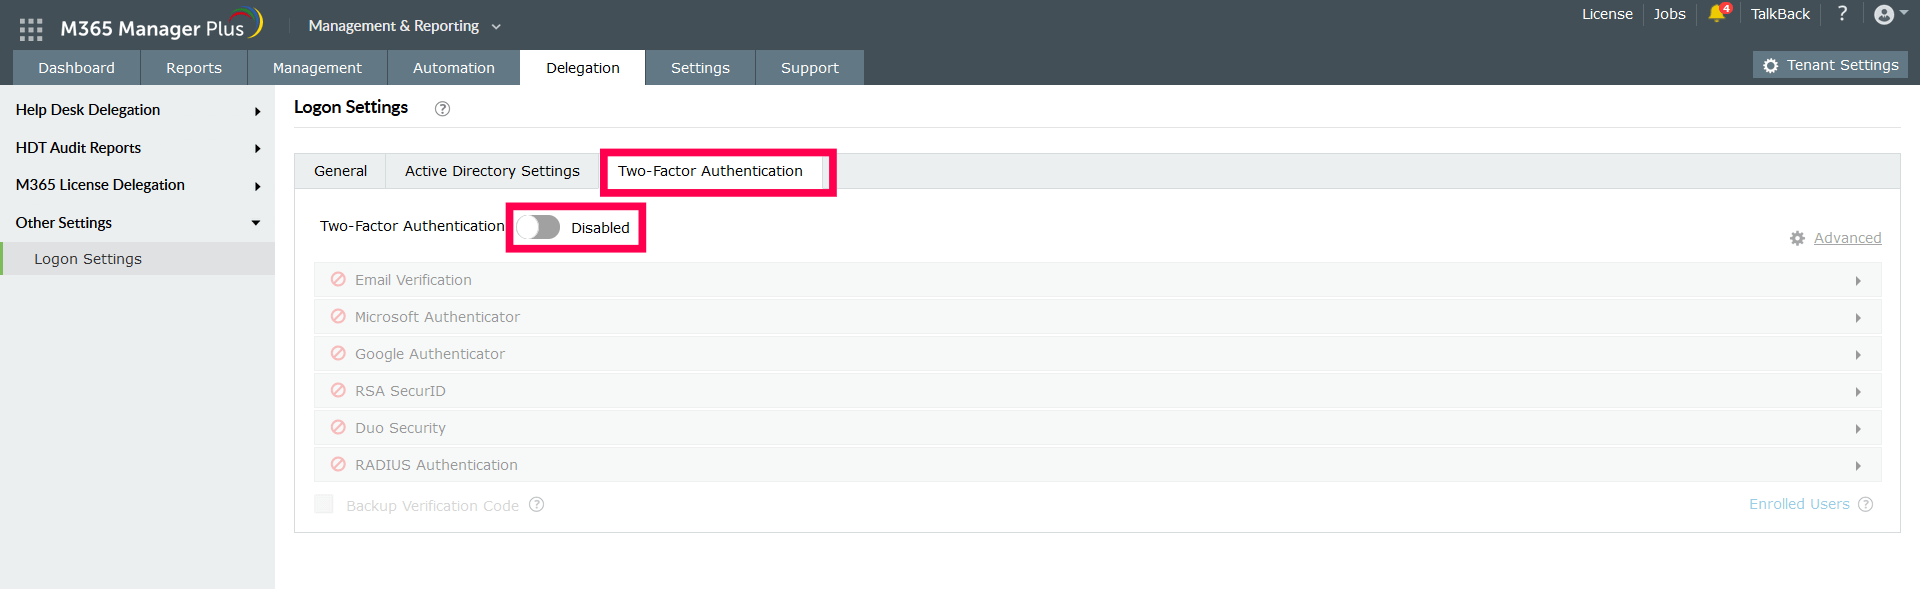Expand the Email Verification row

(1097, 280)
